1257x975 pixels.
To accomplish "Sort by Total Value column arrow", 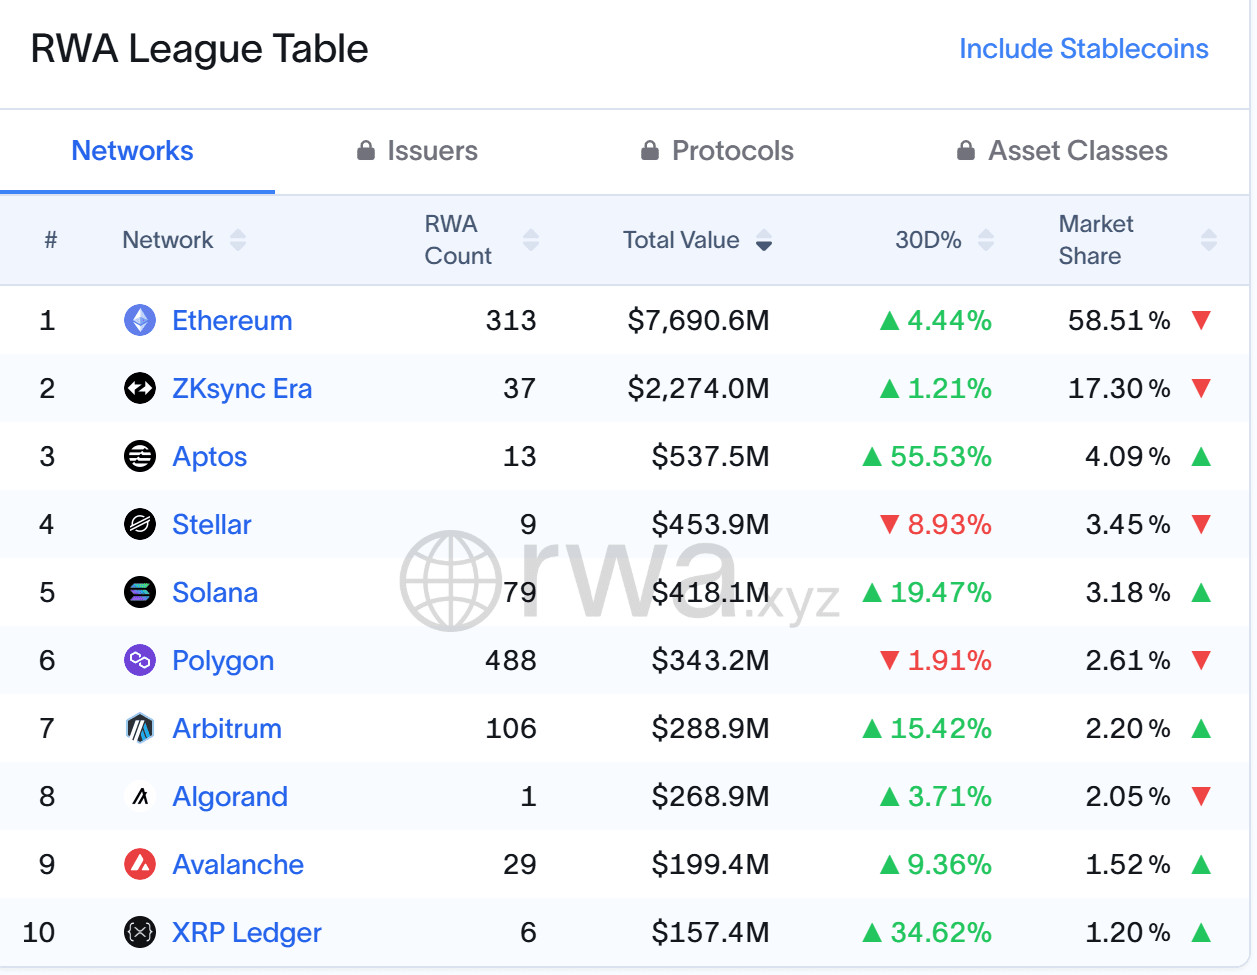I will click(764, 240).
